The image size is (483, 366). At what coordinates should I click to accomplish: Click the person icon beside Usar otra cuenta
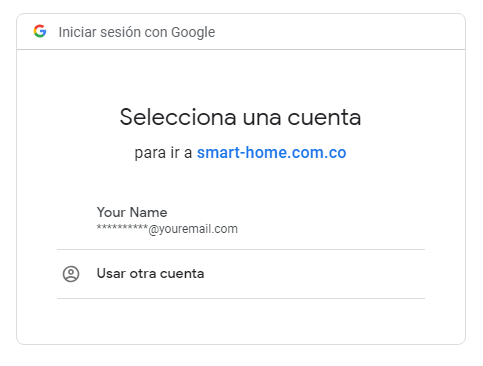[x=71, y=274]
